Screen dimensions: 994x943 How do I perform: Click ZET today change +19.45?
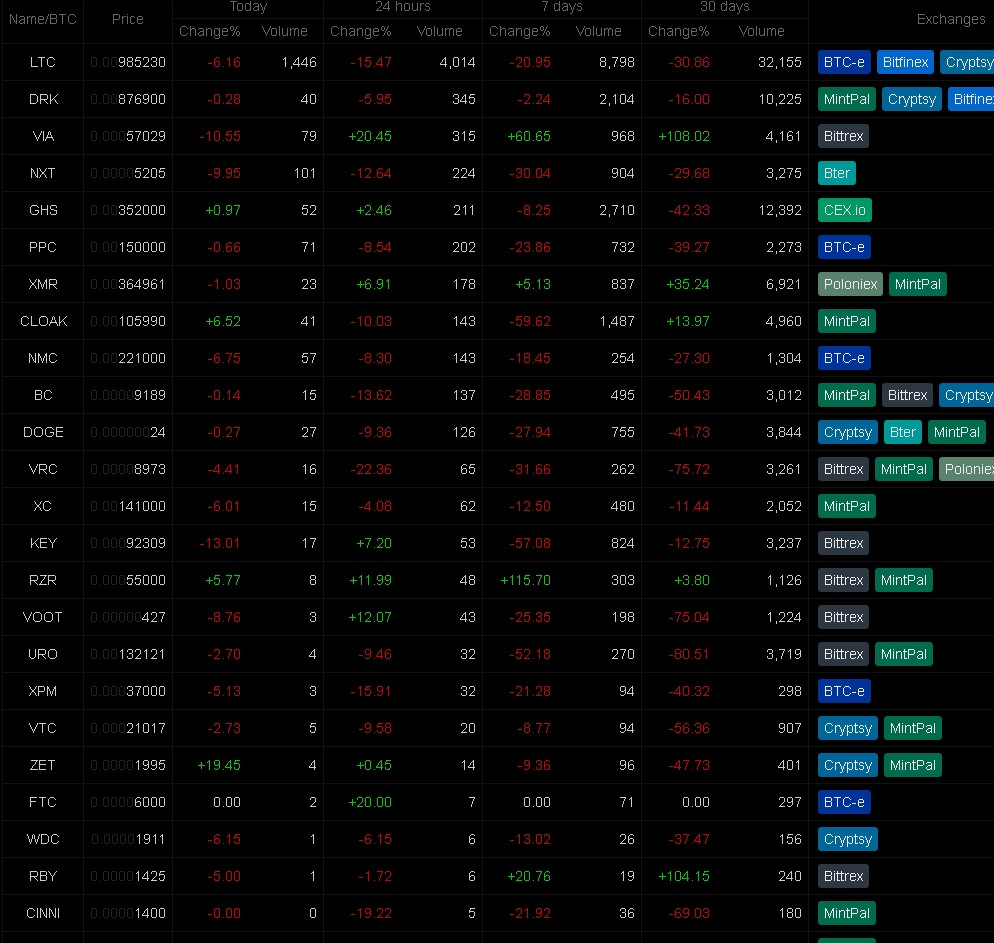coord(219,765)
